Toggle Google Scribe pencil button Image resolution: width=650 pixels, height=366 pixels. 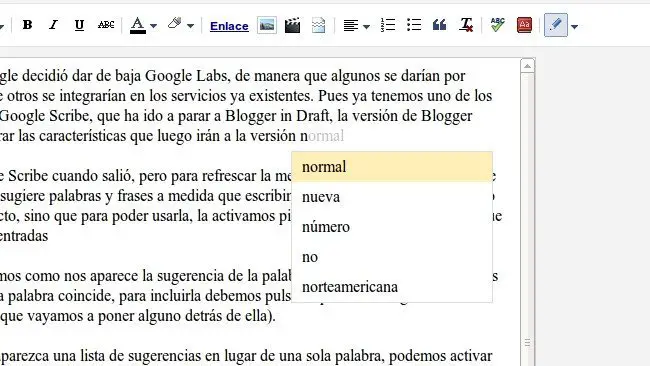pos(555,25)
